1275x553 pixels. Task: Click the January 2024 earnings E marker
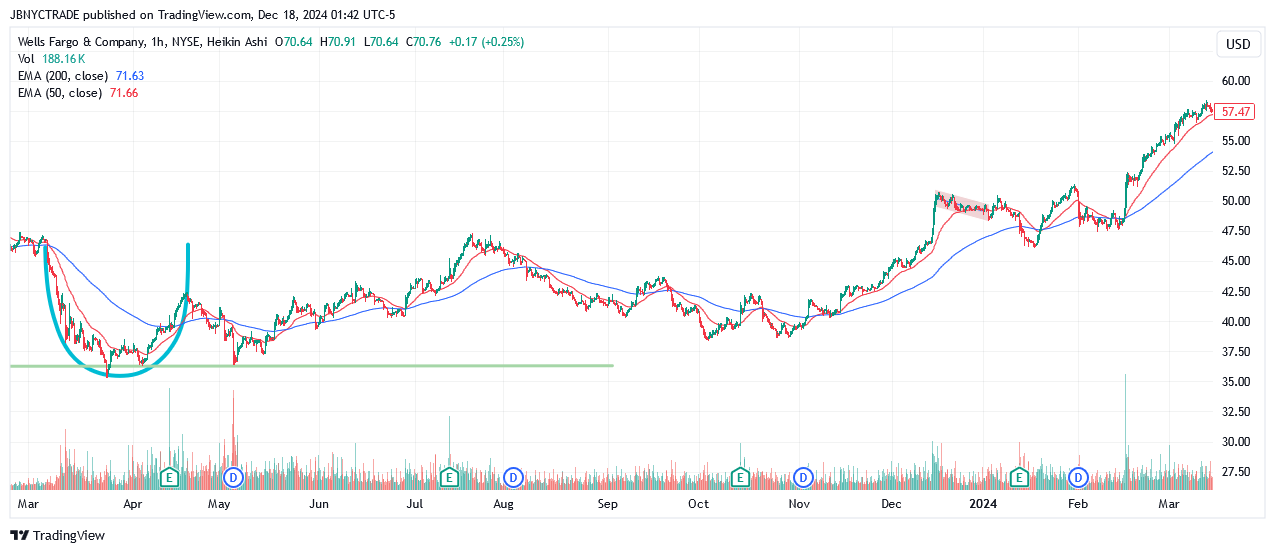pyautogui.click(x=1019, y=476)
